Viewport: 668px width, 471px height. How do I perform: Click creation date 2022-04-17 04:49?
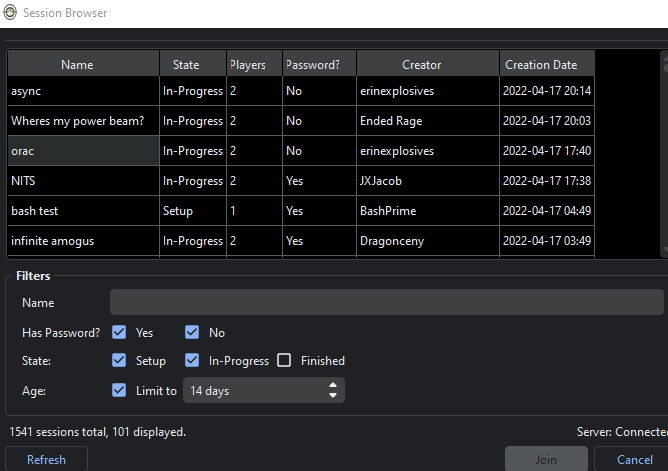pos(547,211)
